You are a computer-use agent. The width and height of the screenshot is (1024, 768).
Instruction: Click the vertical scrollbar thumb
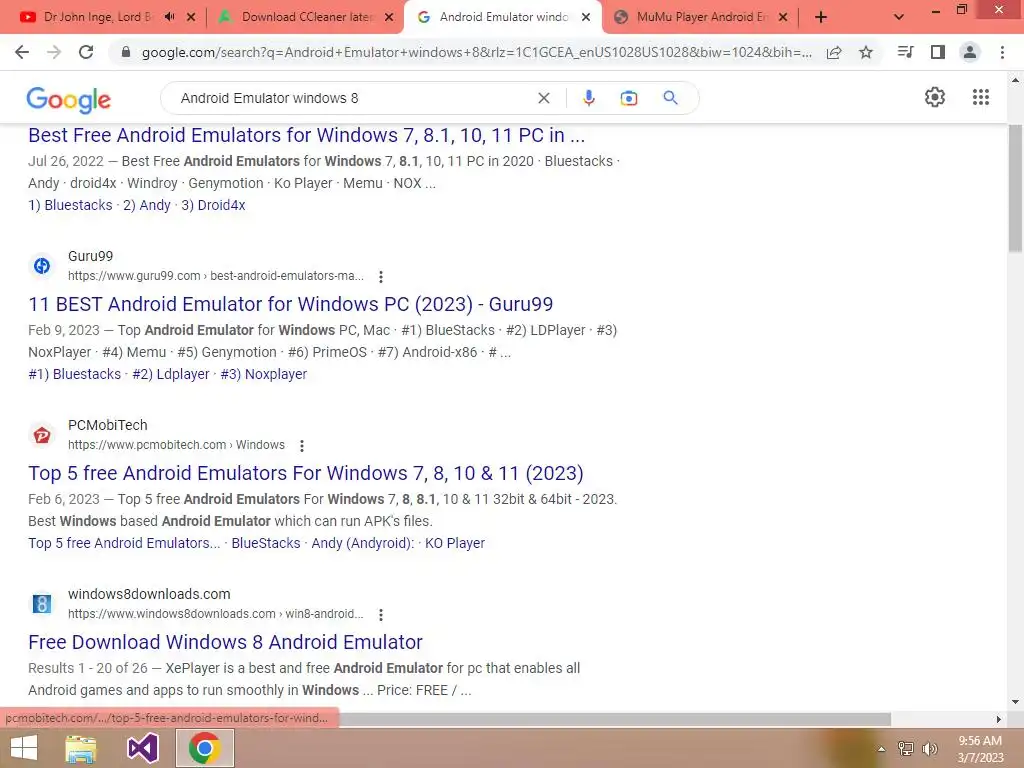[1015, 188]
